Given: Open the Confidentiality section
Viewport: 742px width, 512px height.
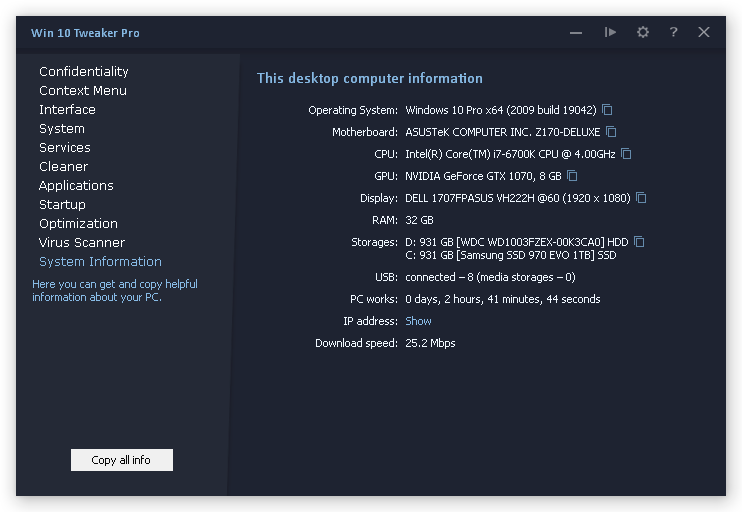Looking at the screenshot, I should click(83, 71).
